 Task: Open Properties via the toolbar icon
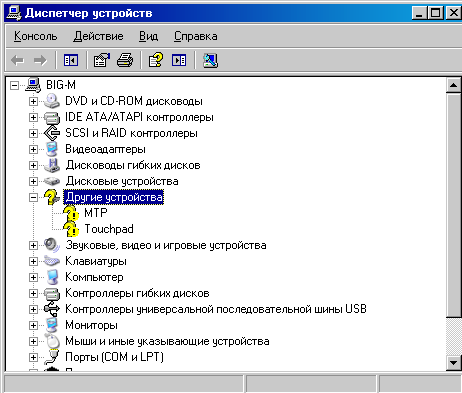tap(101, 60)
